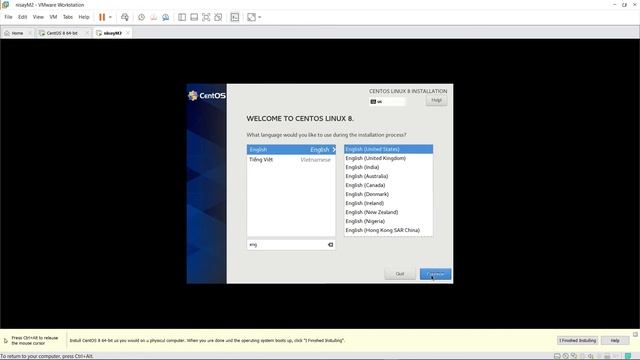Close the yellow install hint bar

coord(635,334)
